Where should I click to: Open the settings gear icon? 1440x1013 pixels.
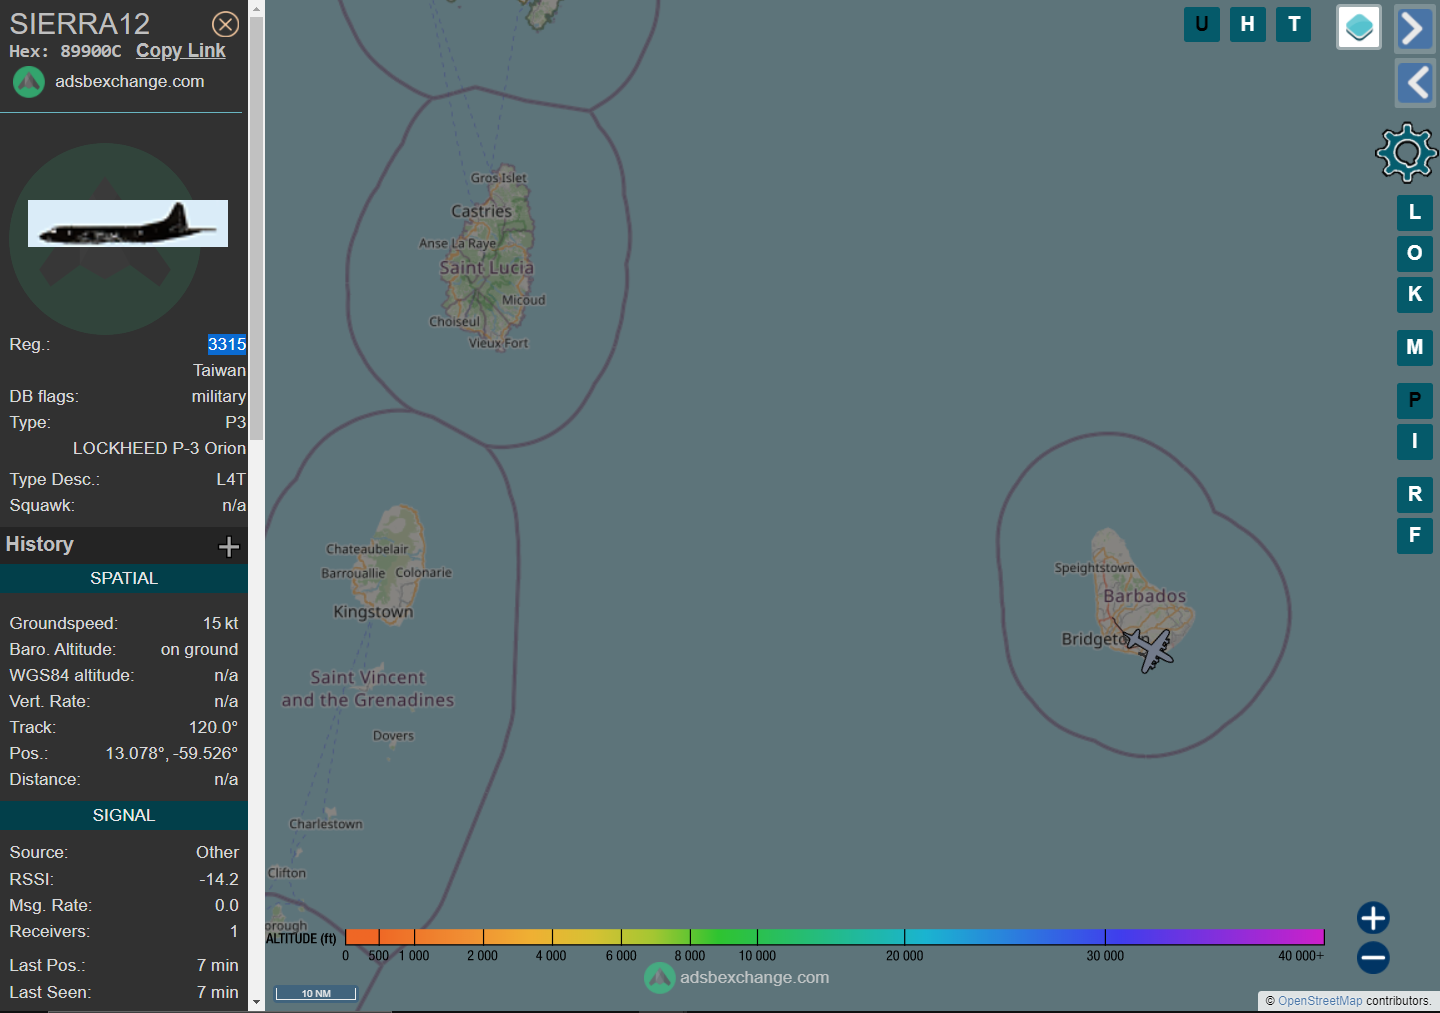[x=1407, y=153]
